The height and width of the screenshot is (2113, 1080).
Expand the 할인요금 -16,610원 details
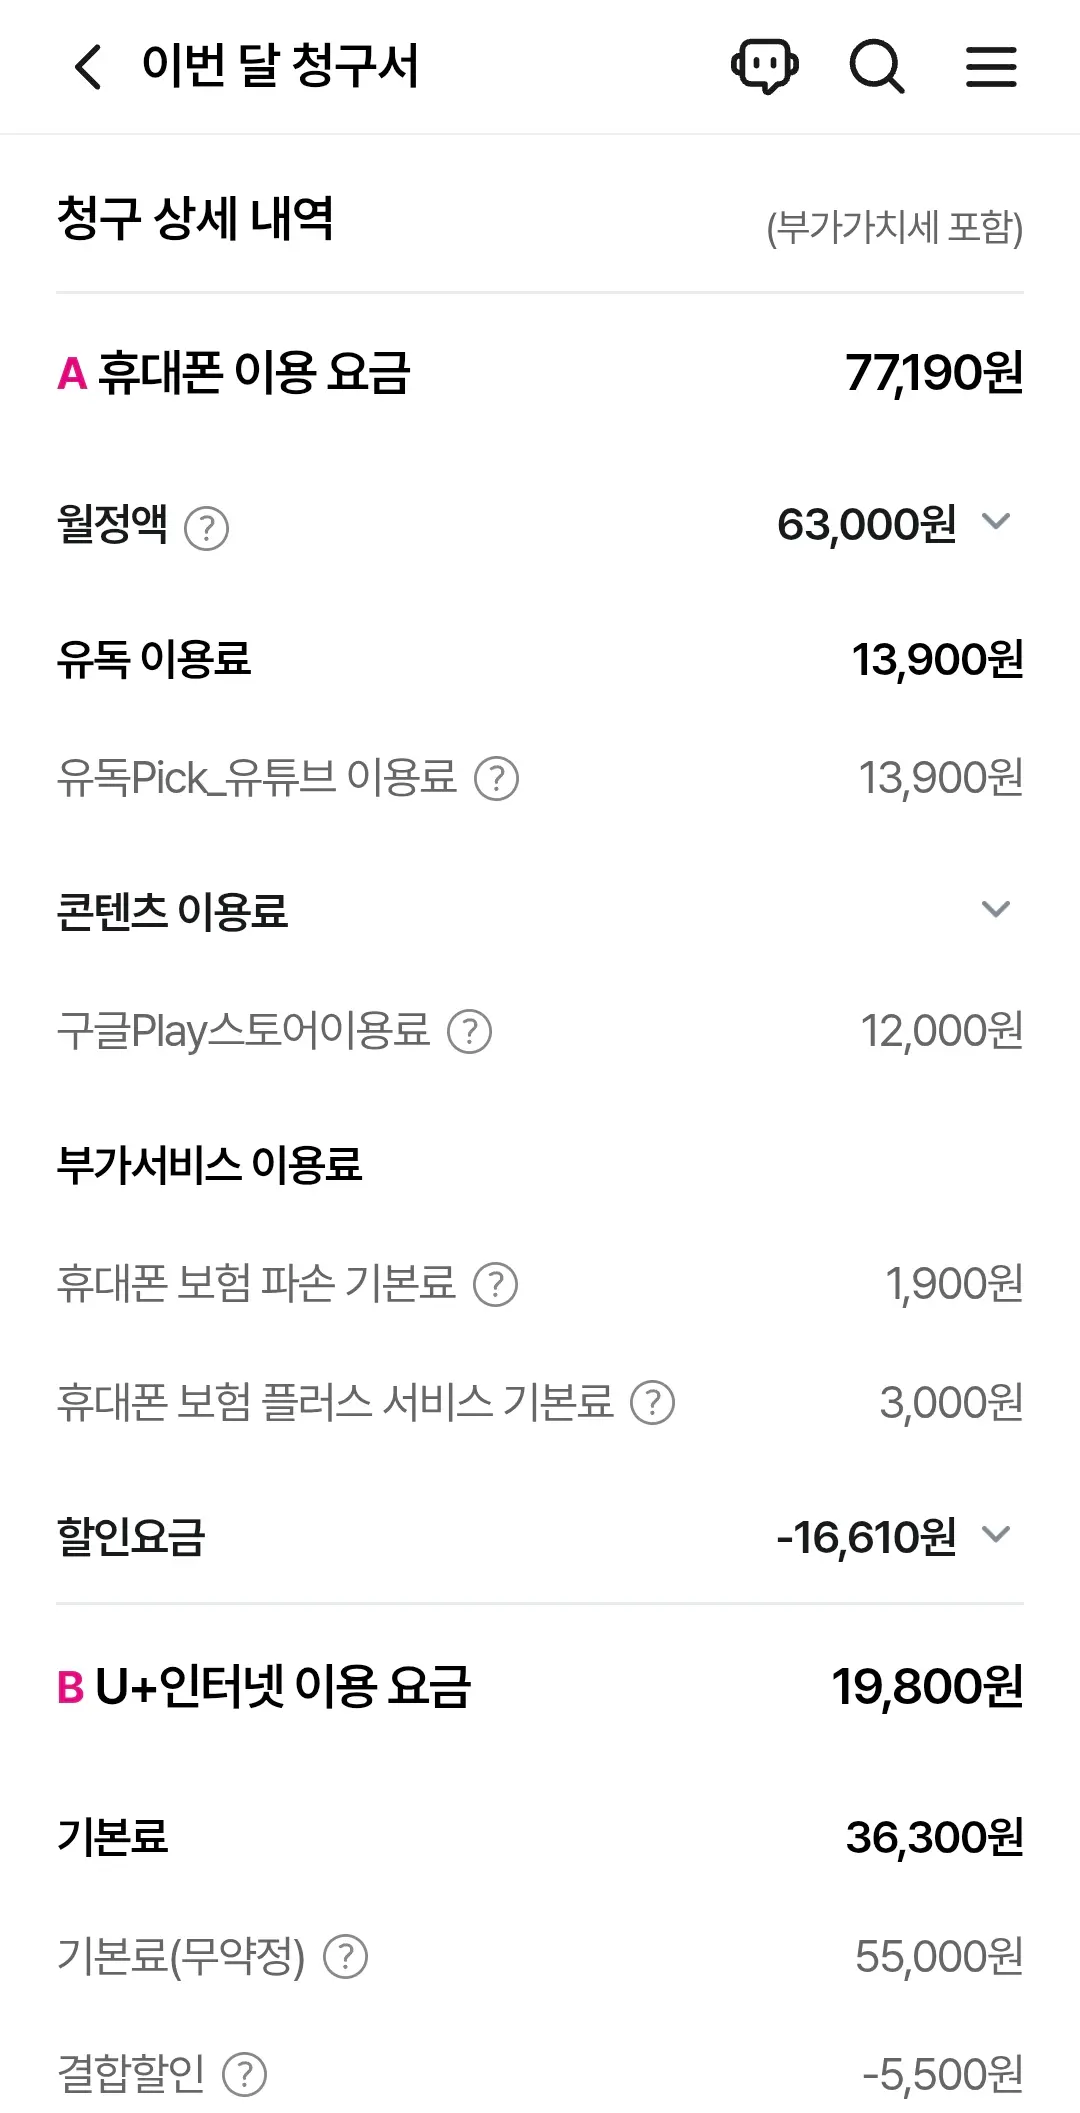(996, 1534)
